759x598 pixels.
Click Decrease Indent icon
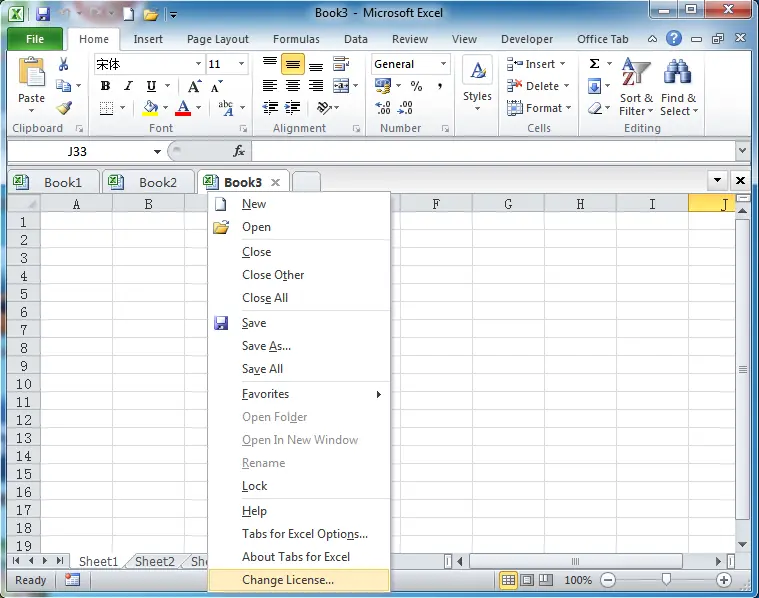(270, 107)
